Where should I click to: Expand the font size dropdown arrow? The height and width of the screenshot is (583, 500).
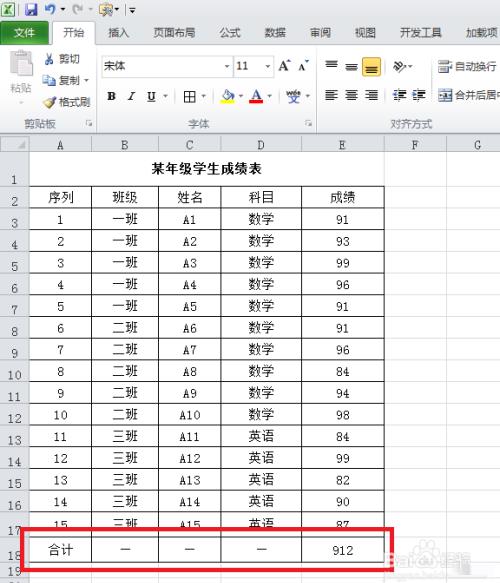268,67
